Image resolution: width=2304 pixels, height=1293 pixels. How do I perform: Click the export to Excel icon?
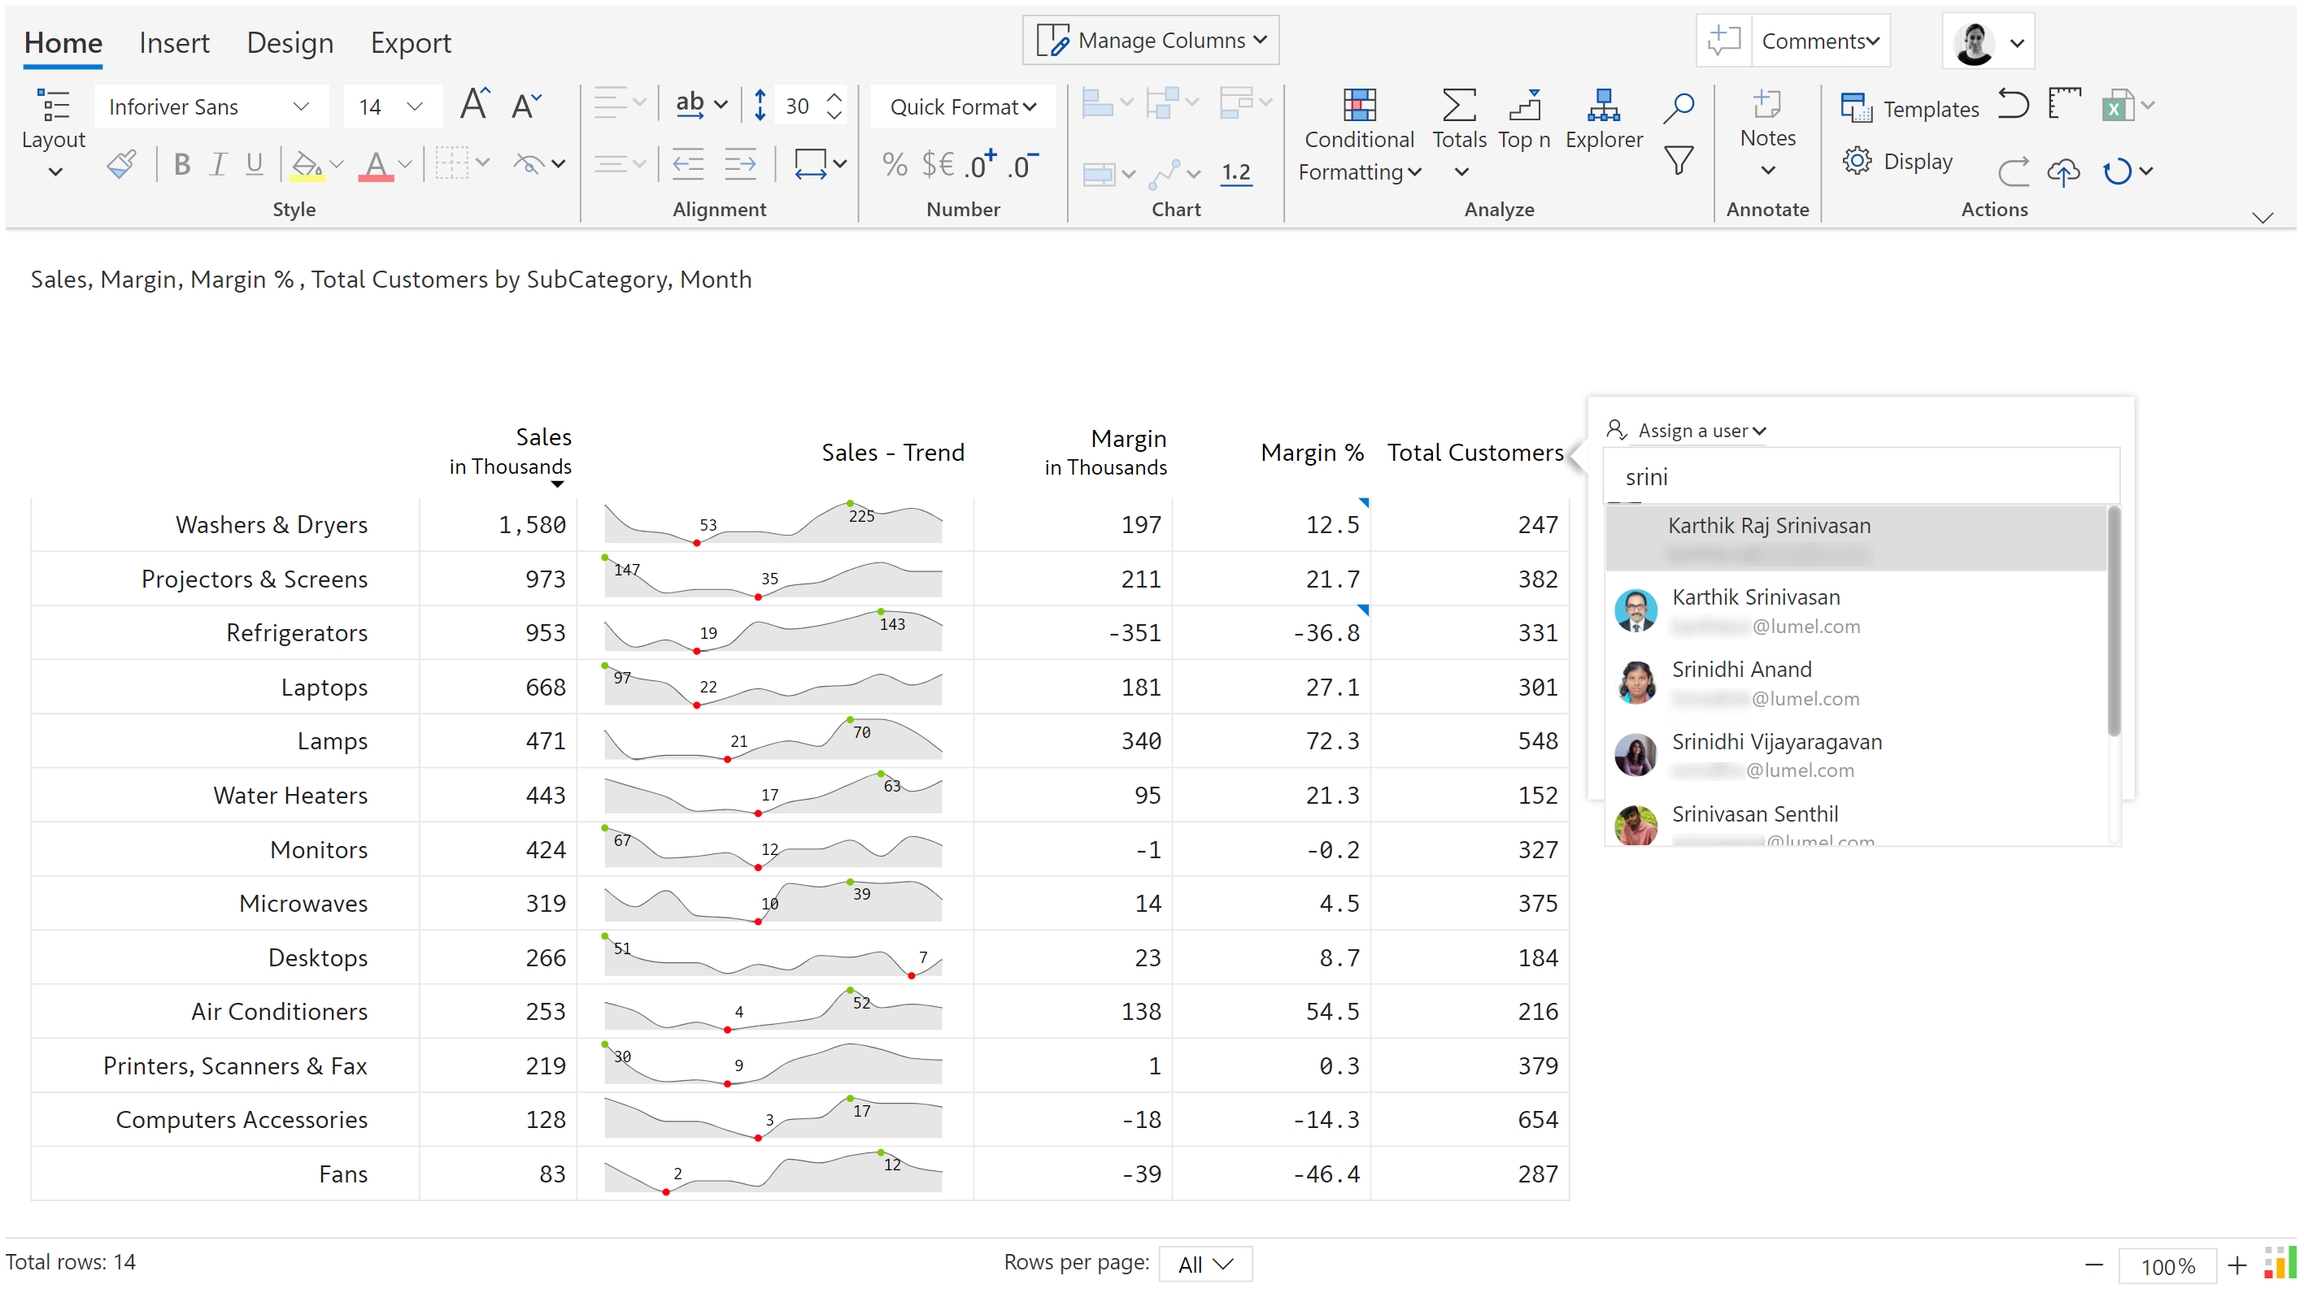click(2116, 106)
